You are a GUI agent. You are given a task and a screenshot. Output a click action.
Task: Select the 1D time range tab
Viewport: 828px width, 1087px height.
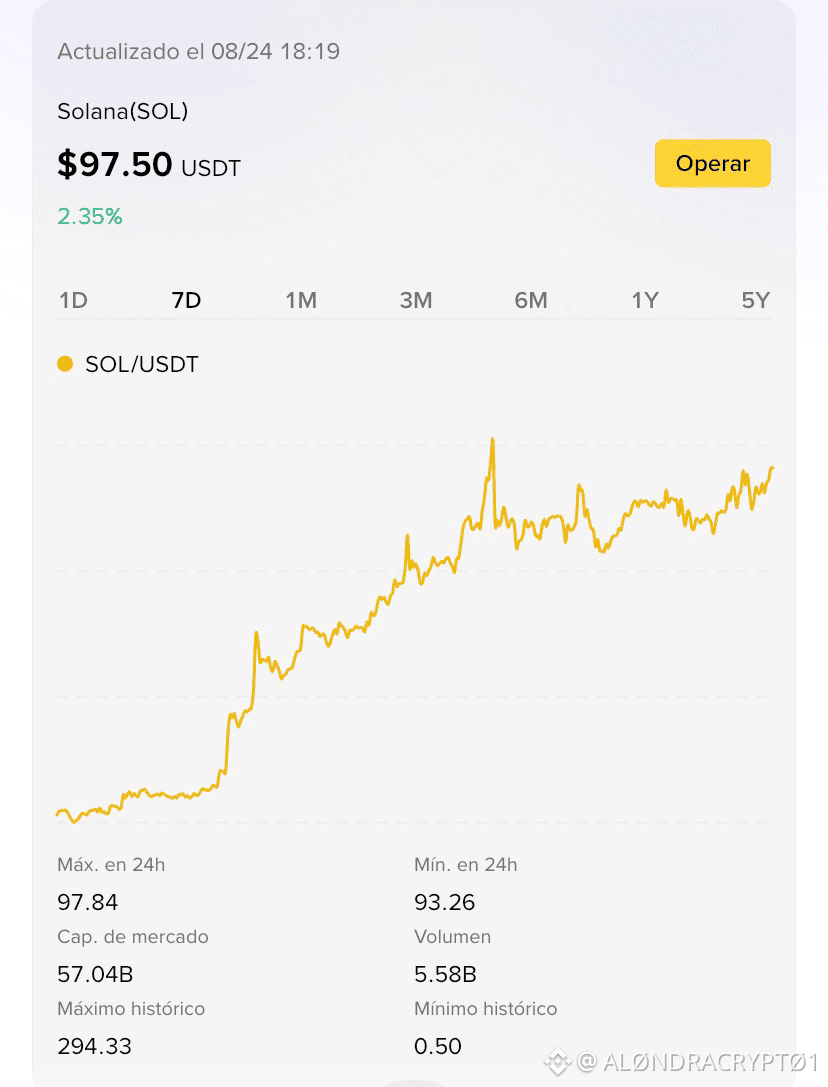[74, 300]
